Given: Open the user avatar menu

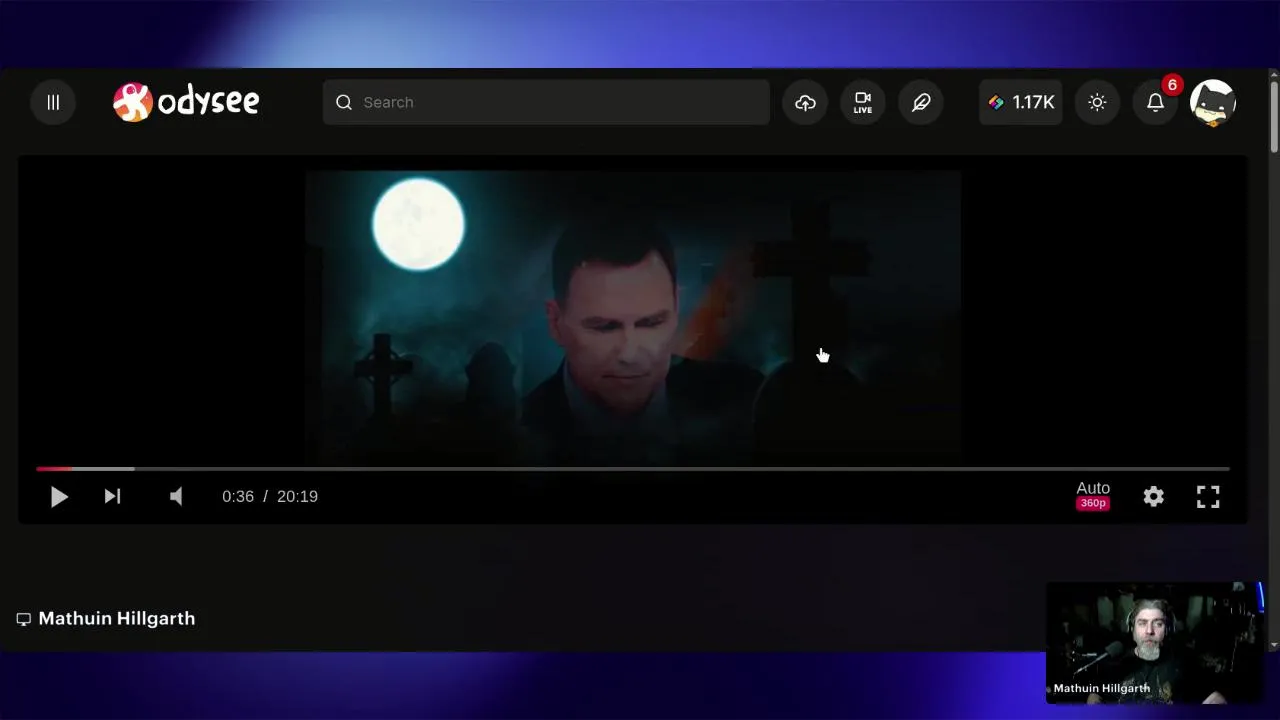Looking at the screenshot, I should (1213, 102).
